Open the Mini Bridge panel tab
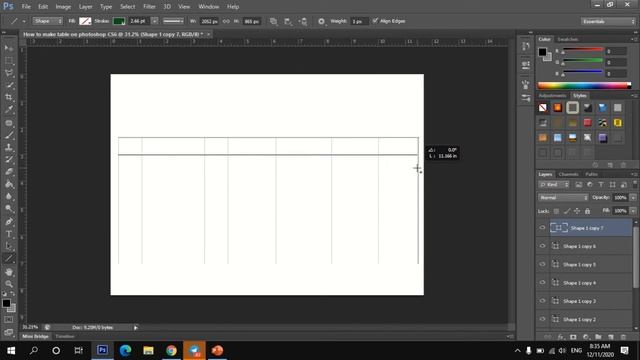Image resolution: width=640 pixels, height=360 pixels. (x=36, y=336)
